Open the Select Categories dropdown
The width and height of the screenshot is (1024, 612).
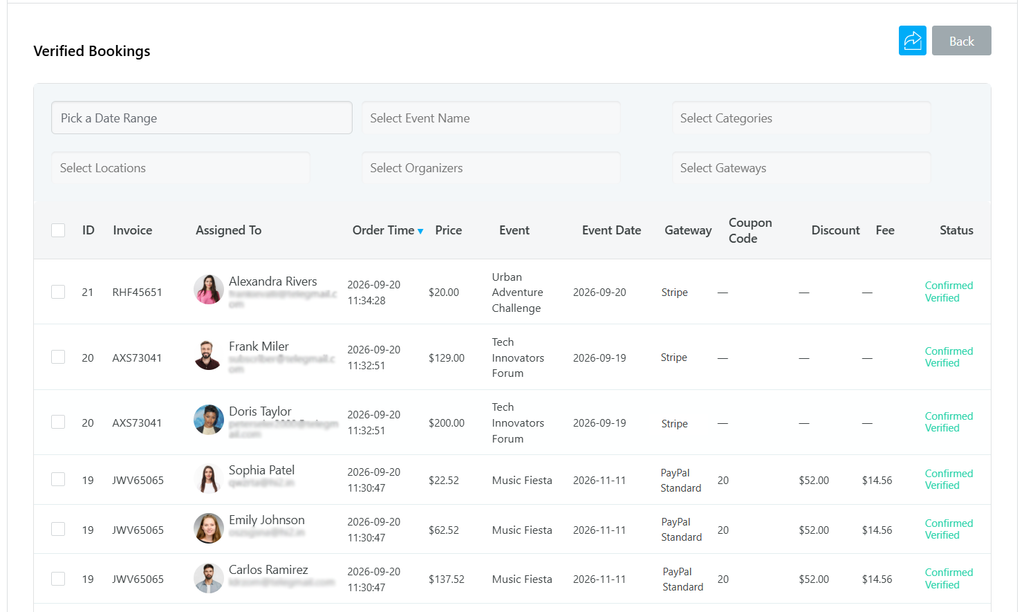[801, 118]
